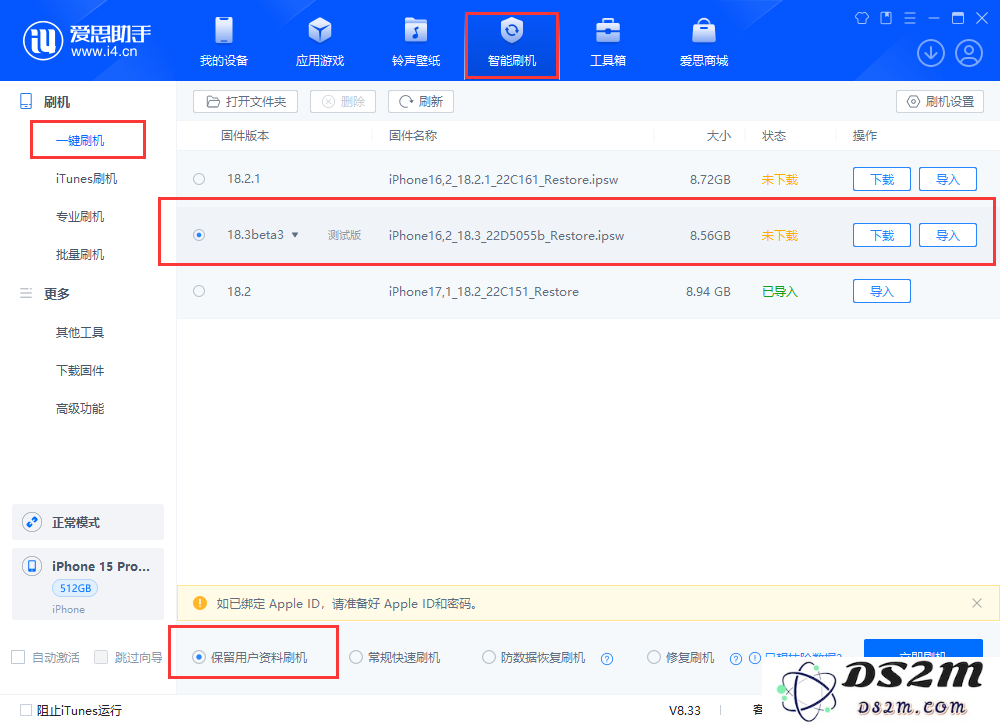Click the 更多 section list icon
Image resolution: width=1000 pixels, height=725 pixels.
[x=26, y=293]
